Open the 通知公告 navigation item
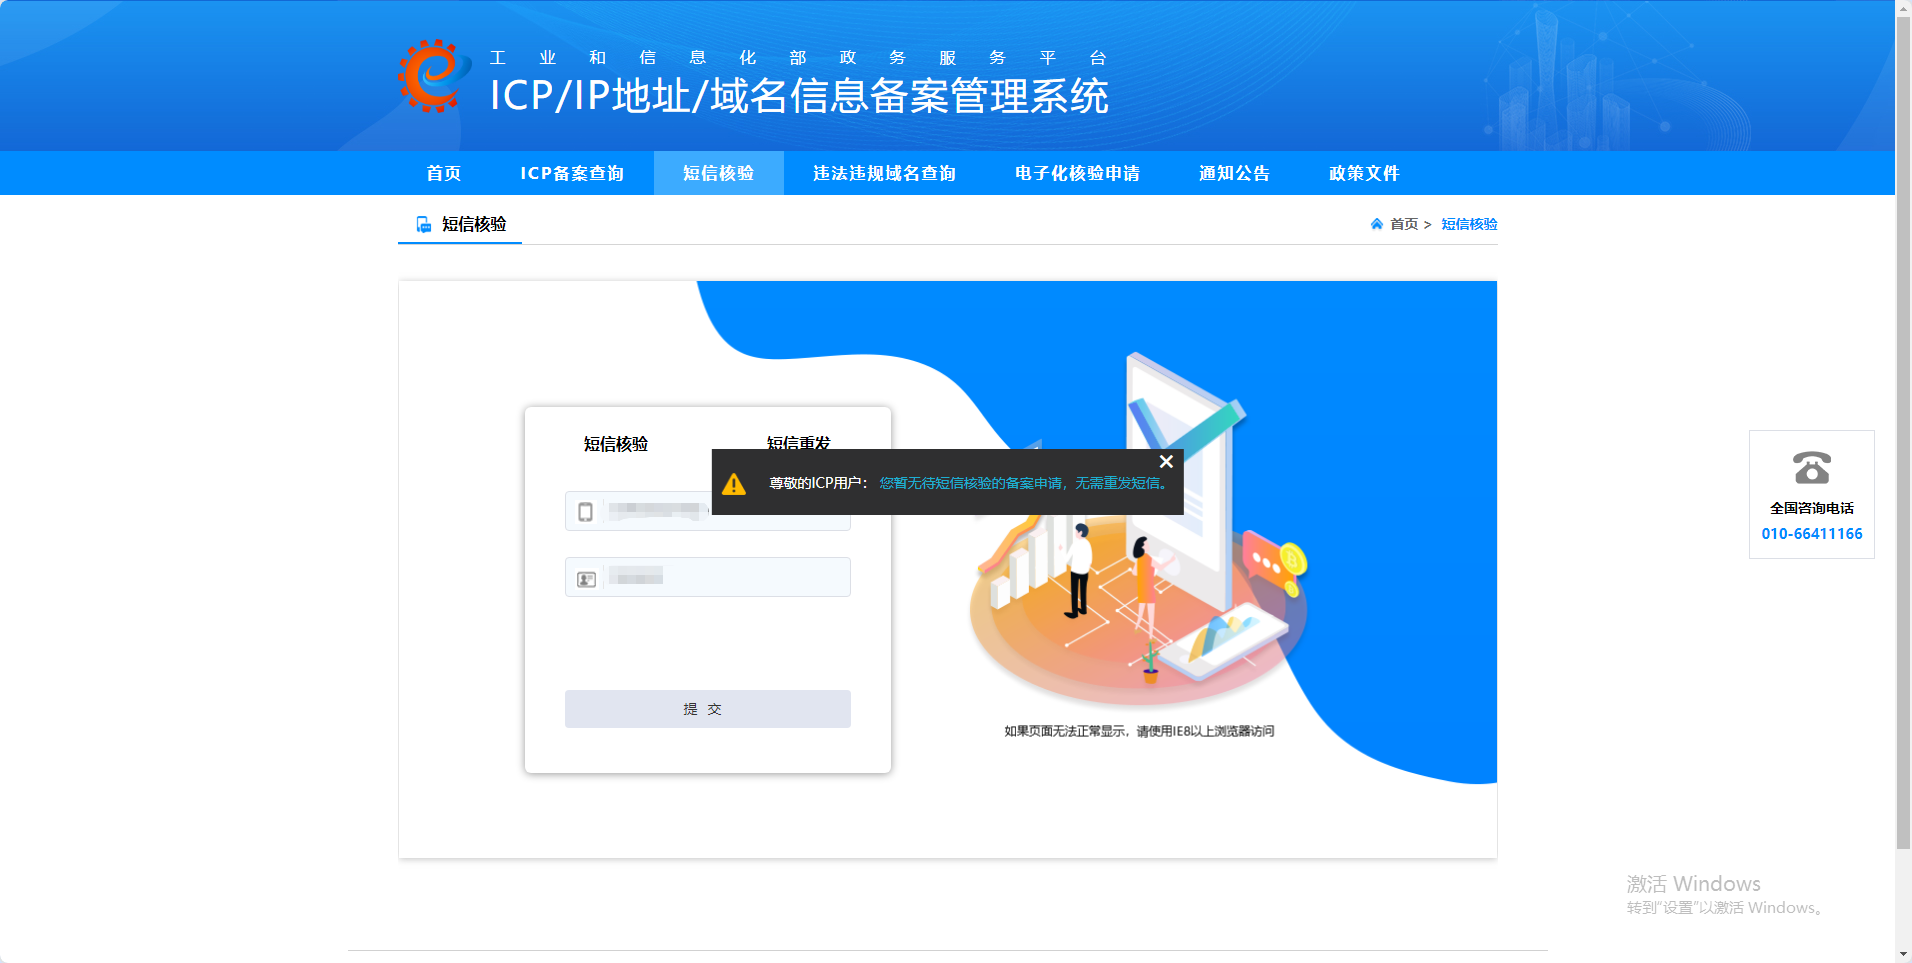1912x963 pixels. [x=1235, y=173]
